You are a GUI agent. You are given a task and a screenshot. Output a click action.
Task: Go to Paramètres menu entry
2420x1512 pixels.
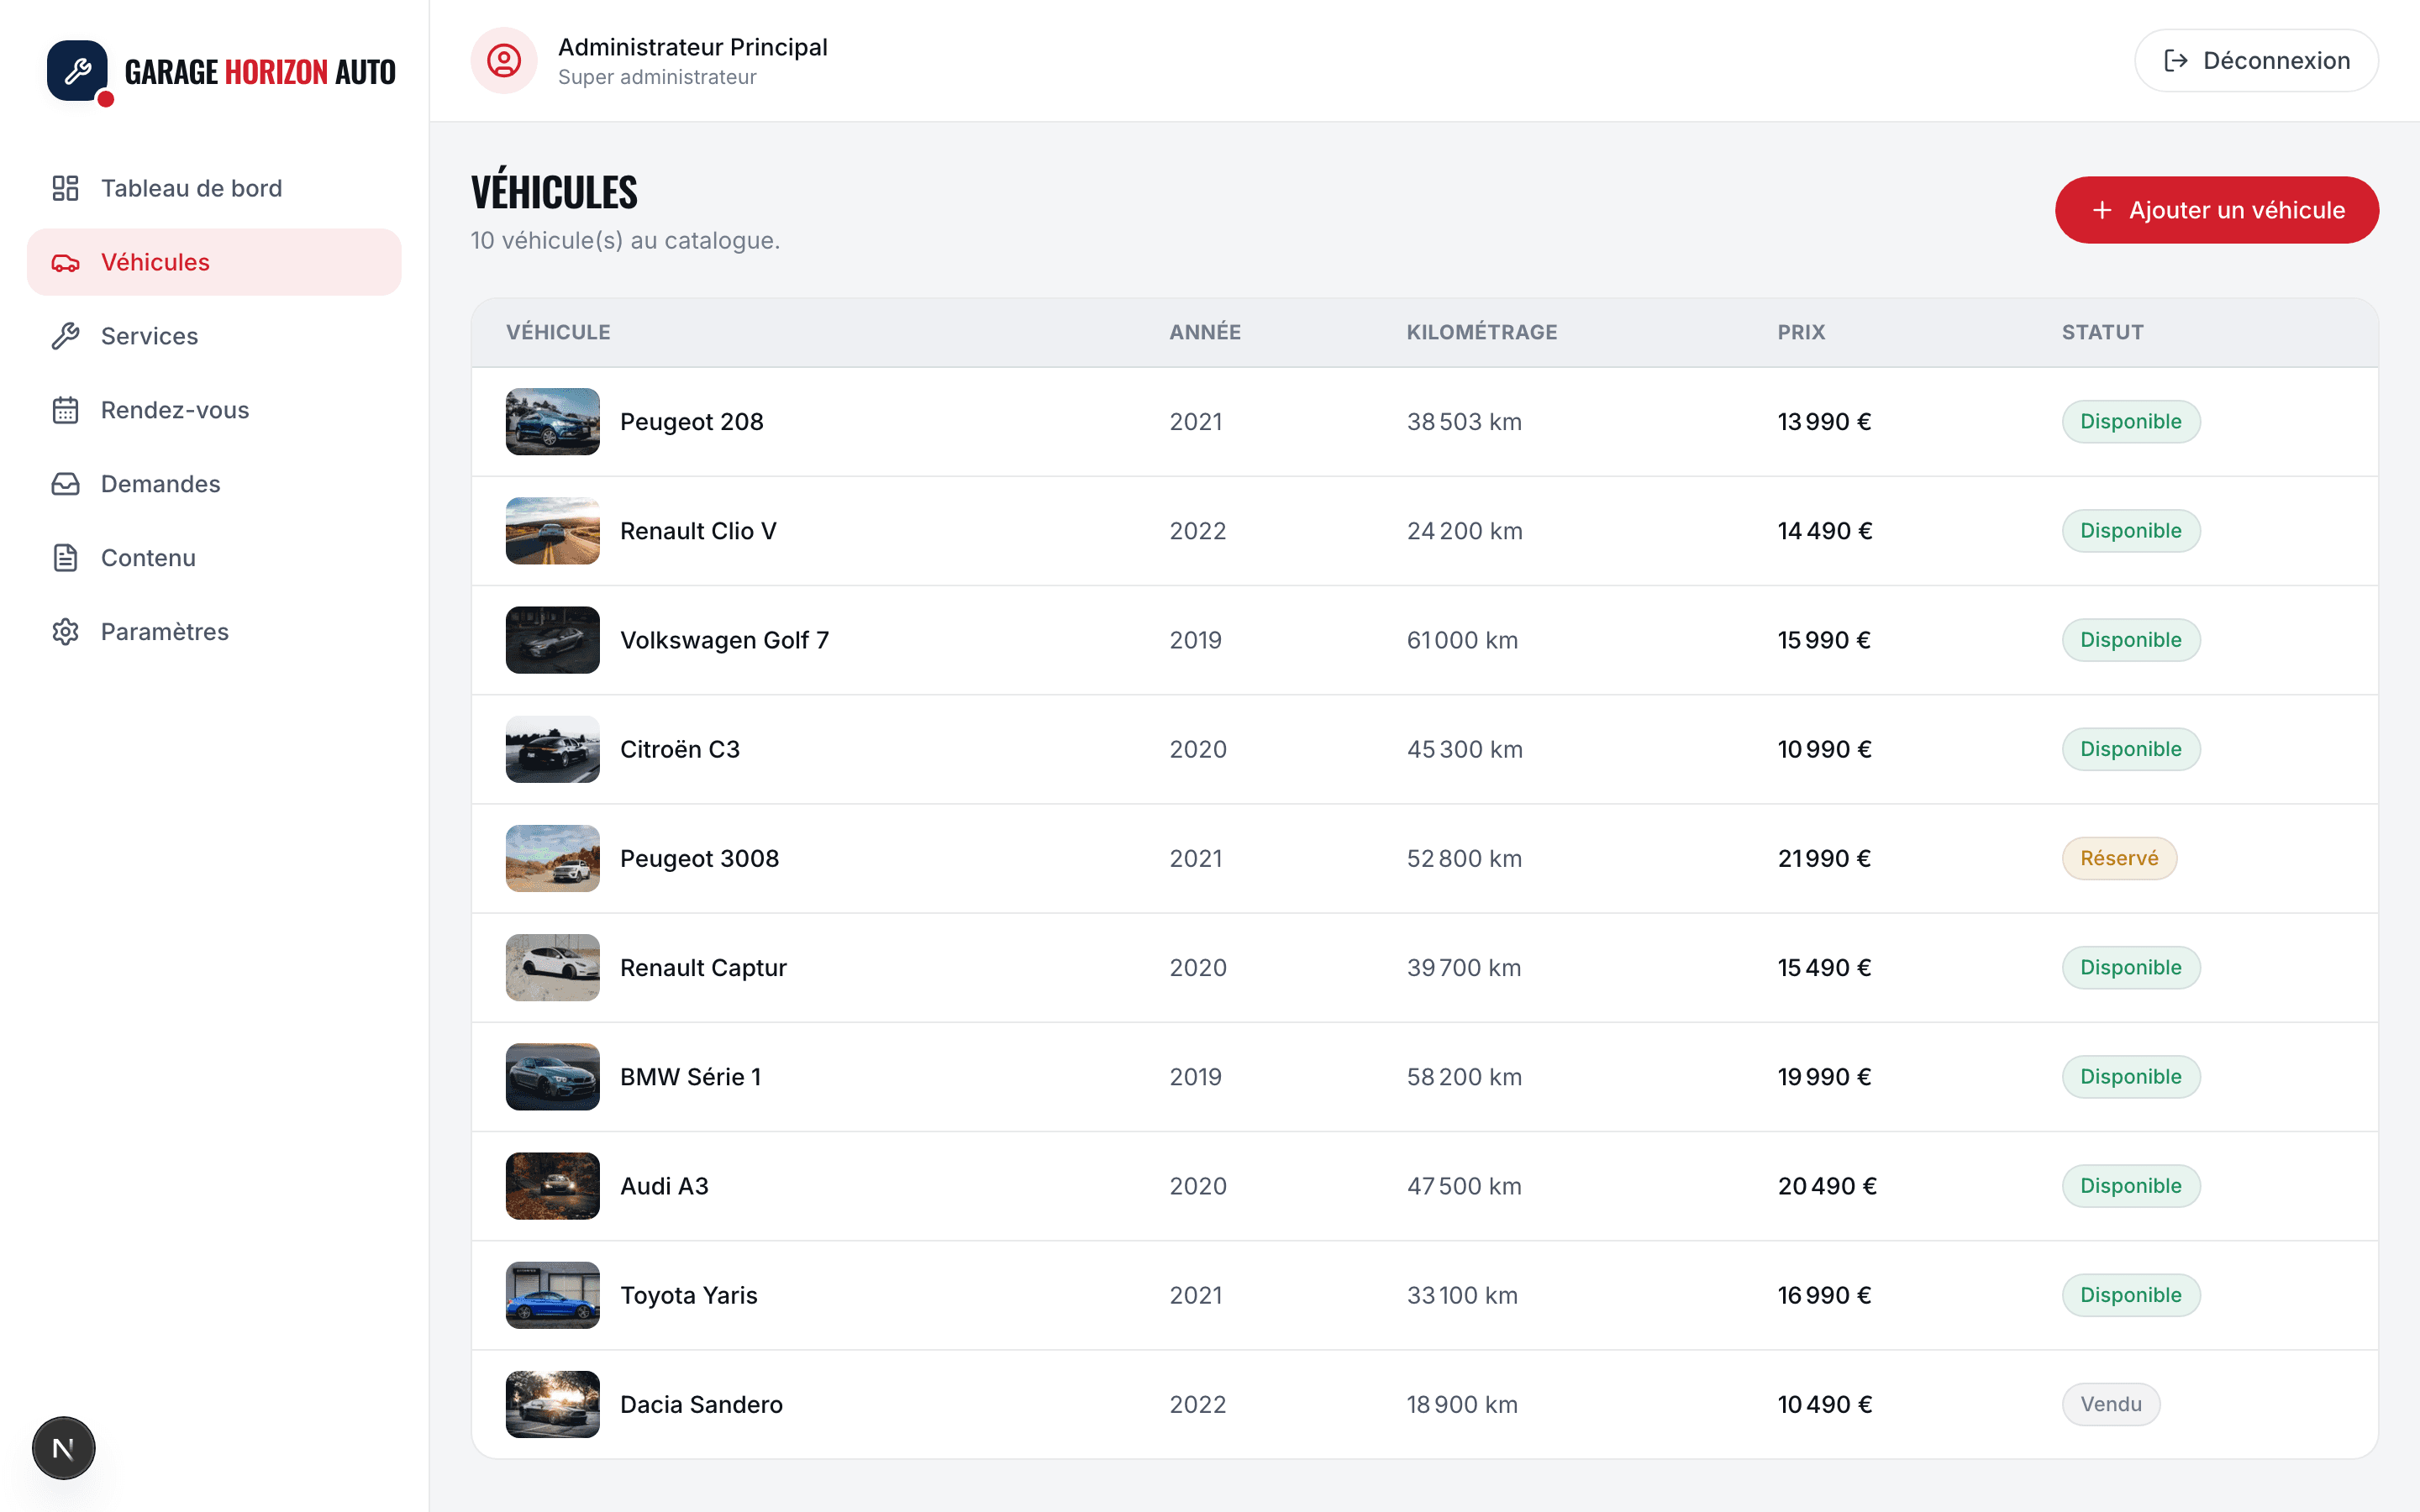pos(214,632)
